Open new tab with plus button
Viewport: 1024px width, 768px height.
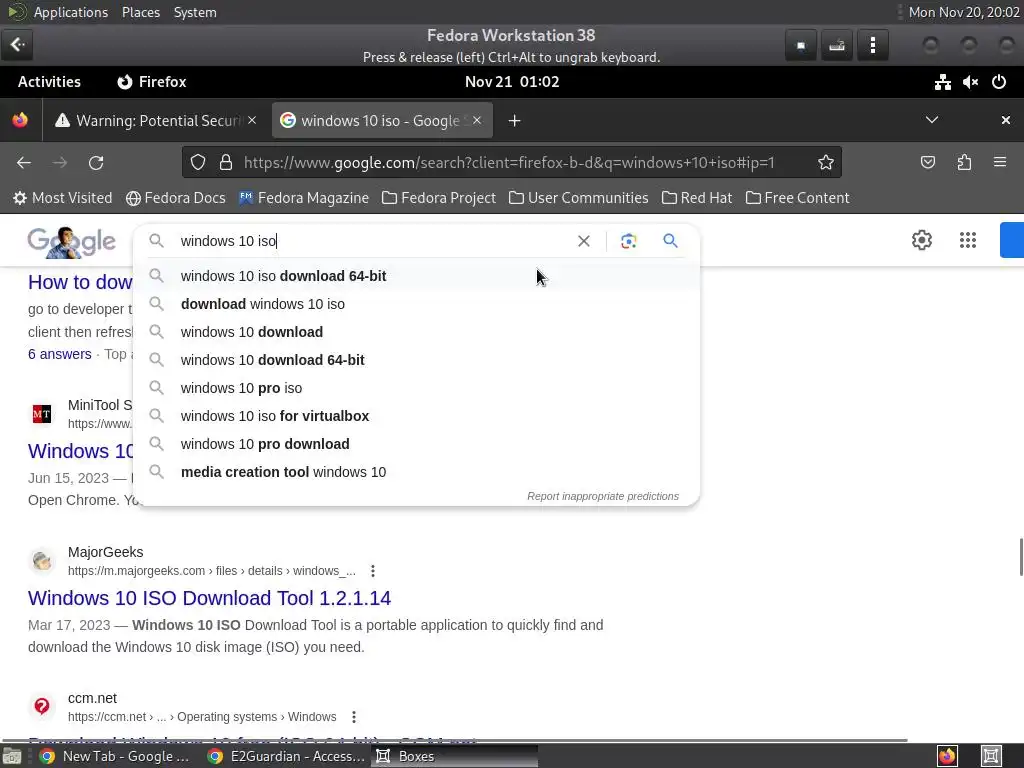coord(515,121)
